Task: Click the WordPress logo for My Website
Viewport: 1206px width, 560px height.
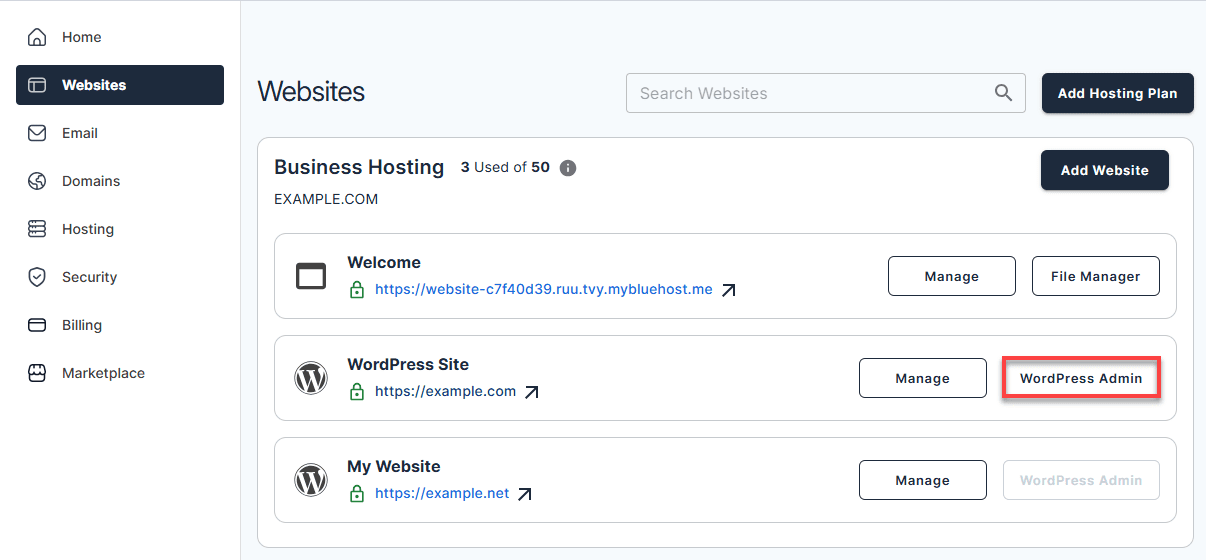Action: point(311,480)
